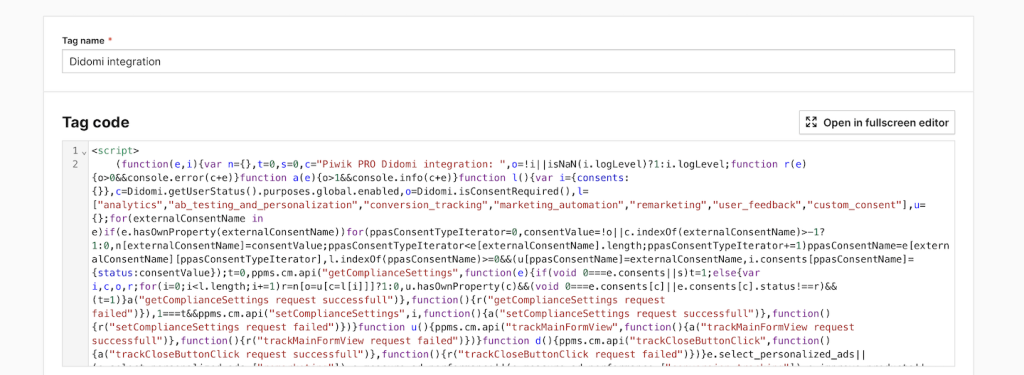The height and width of the screenshot is (375, 1024).
Task: Open in fullscreen editor button
Action: [x=877, y=122]
